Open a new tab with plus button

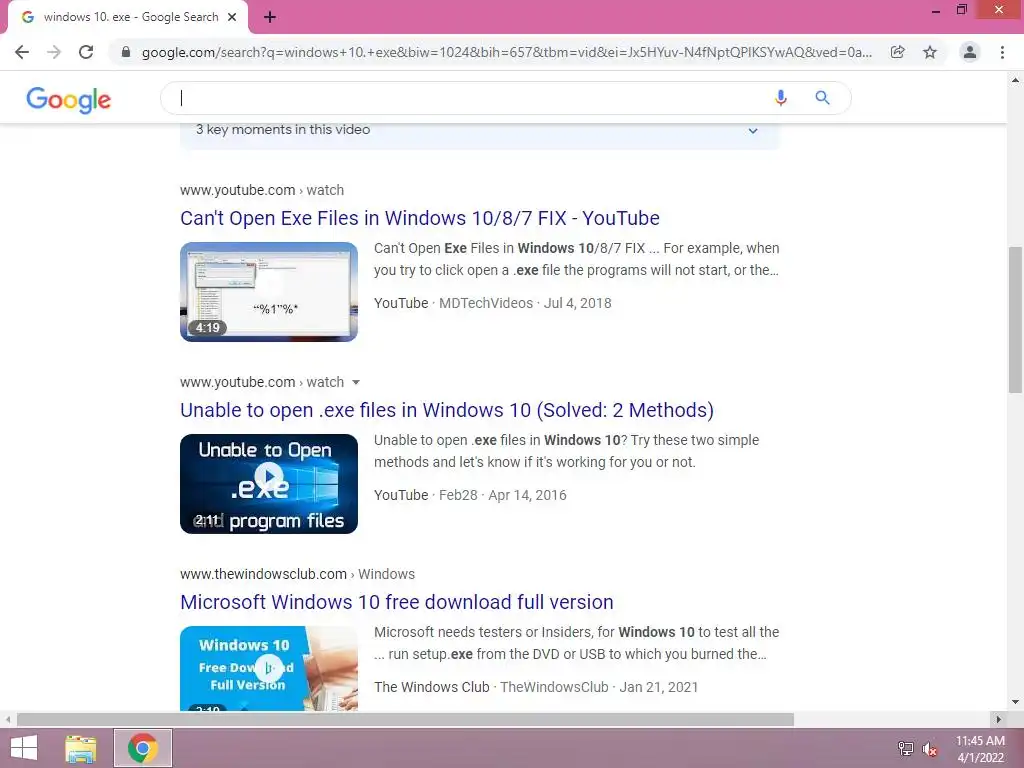click(x=270, y=17)
